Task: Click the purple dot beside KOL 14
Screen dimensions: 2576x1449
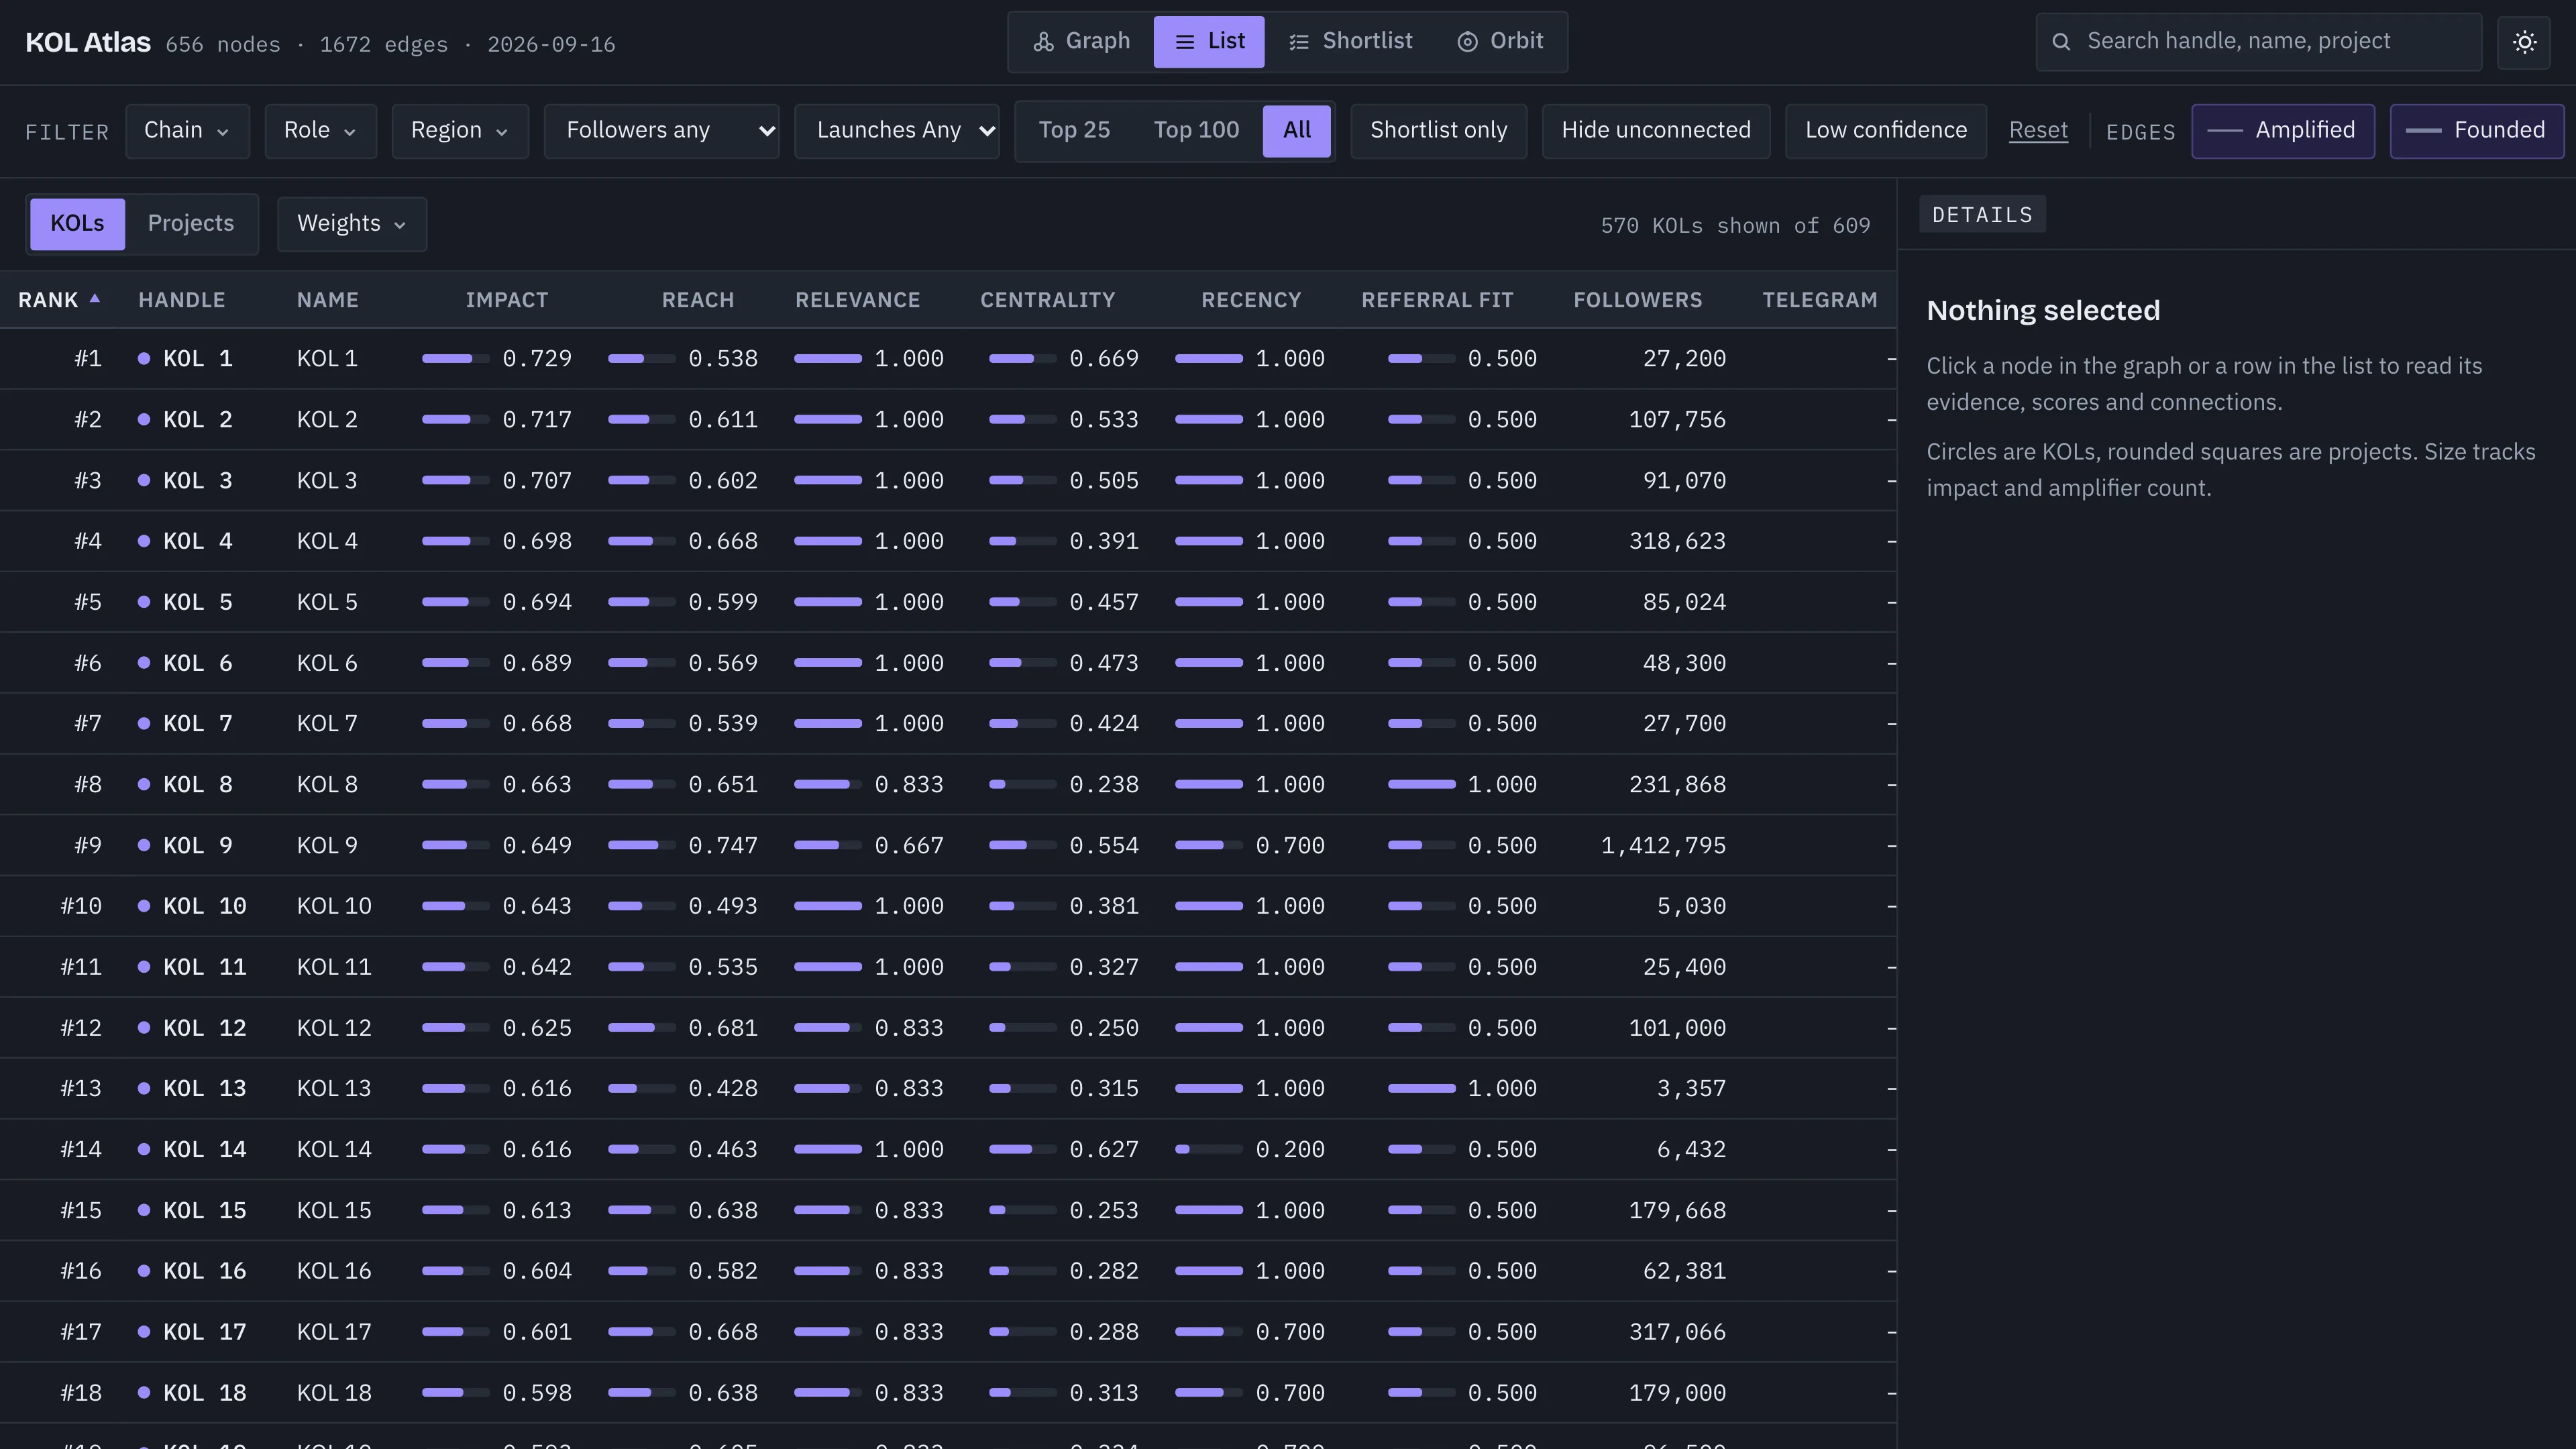Action: click(x=144, y=1149)
